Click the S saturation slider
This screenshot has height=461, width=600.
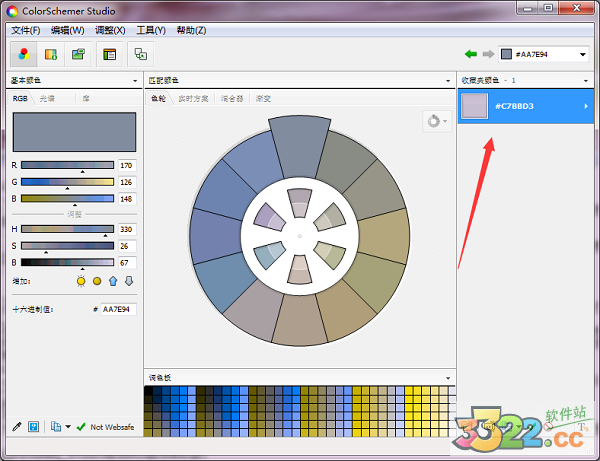(x=67, y=246)
